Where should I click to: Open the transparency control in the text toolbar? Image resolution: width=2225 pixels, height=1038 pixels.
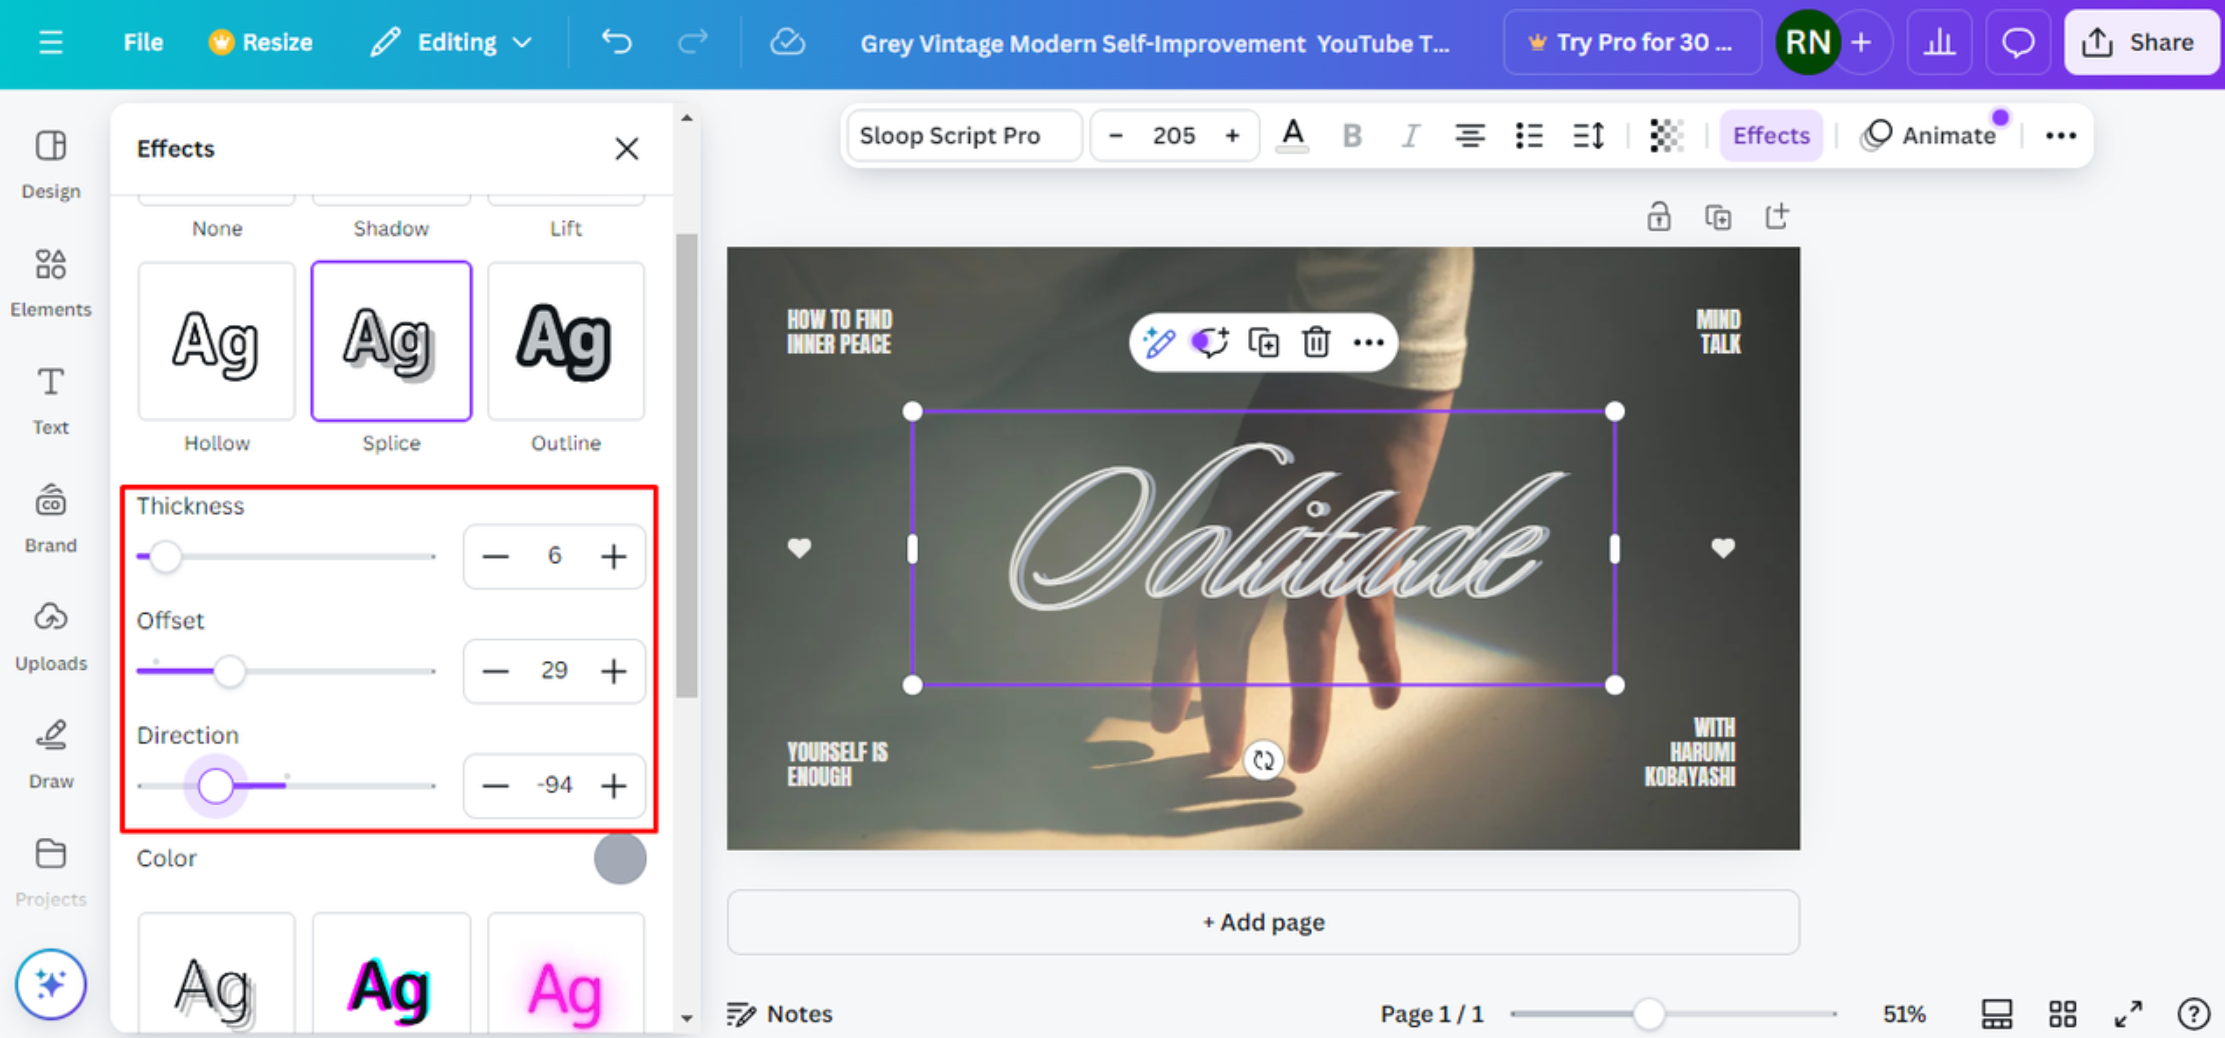point(1665,135)
